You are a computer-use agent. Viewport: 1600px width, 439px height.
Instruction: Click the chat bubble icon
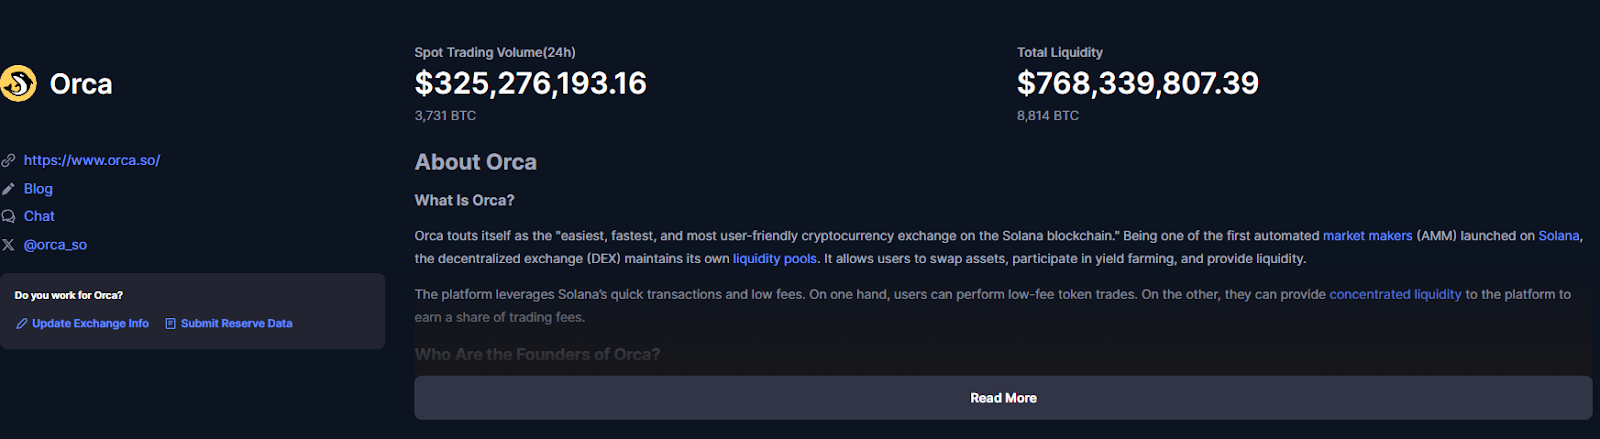pyautogui.click(x=8, y=216)
